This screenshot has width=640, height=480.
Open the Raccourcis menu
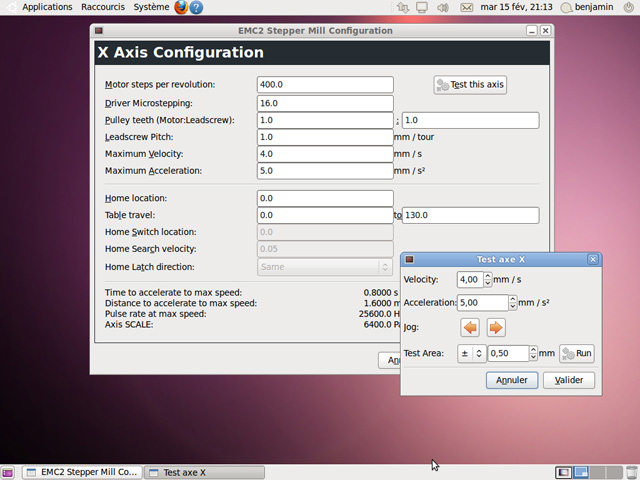pyautogui.click(x=103, y=7)
